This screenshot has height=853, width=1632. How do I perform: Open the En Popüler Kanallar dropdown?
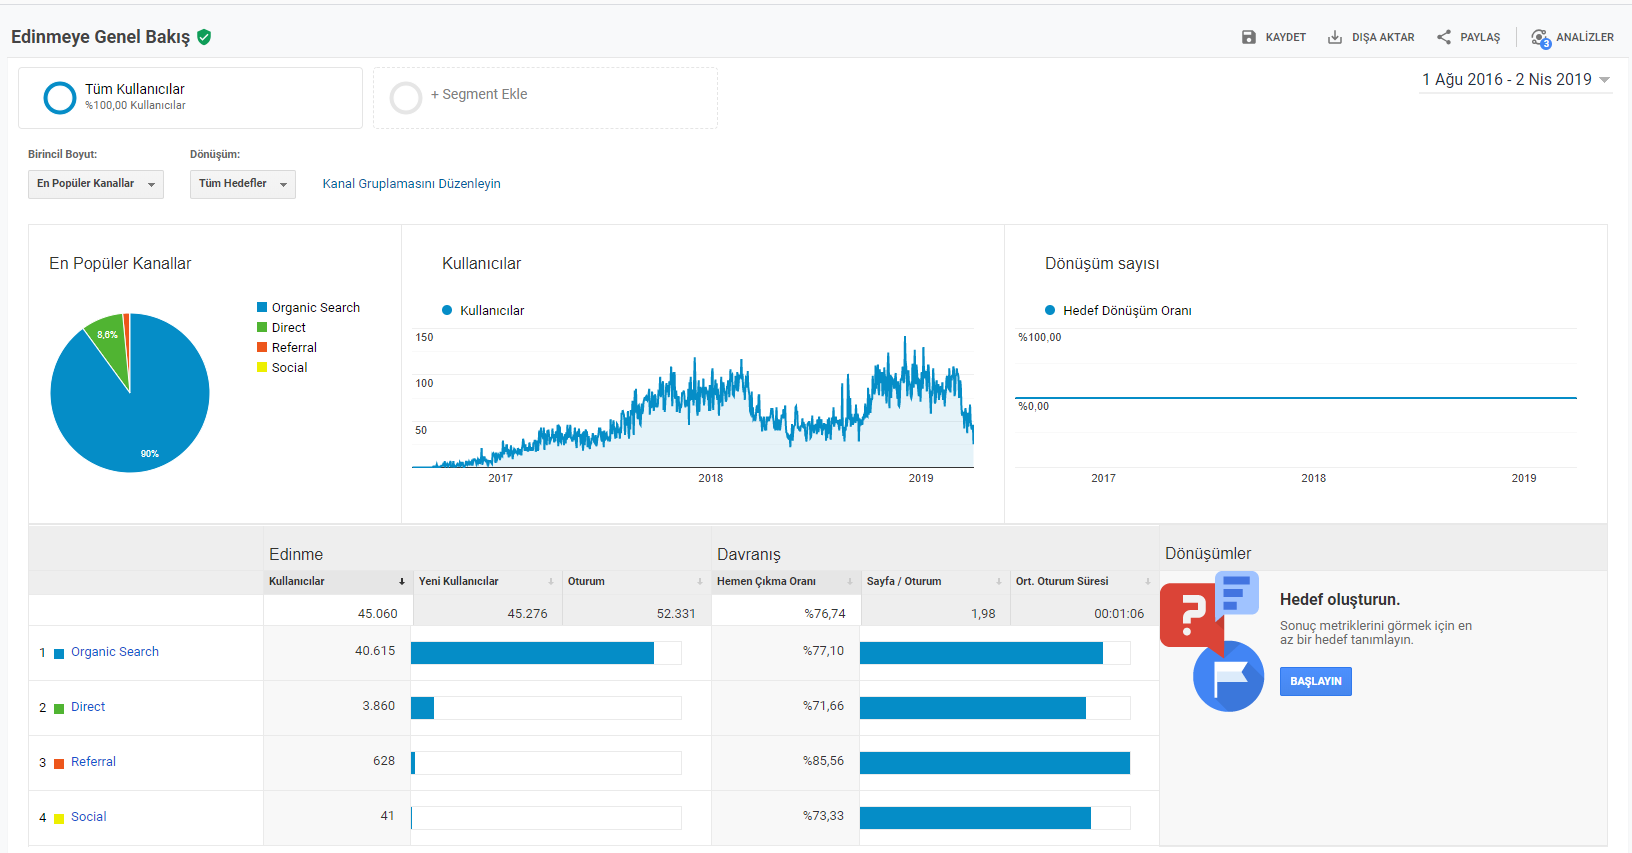96,184
